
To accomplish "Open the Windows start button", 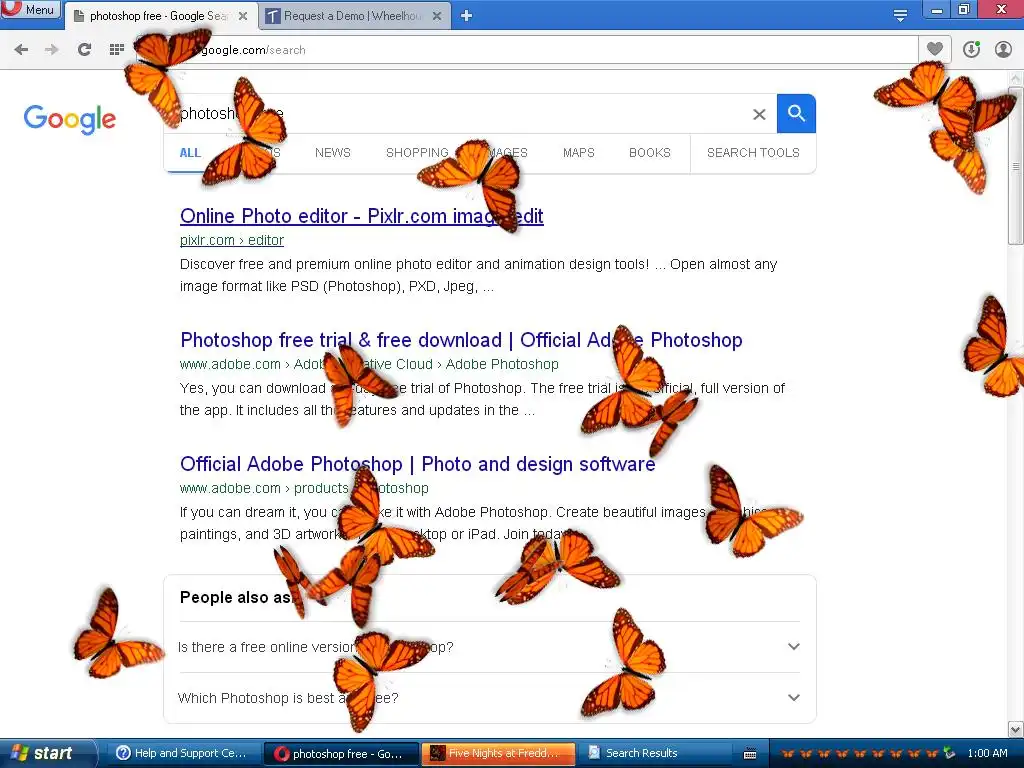I will pos(48,753).
